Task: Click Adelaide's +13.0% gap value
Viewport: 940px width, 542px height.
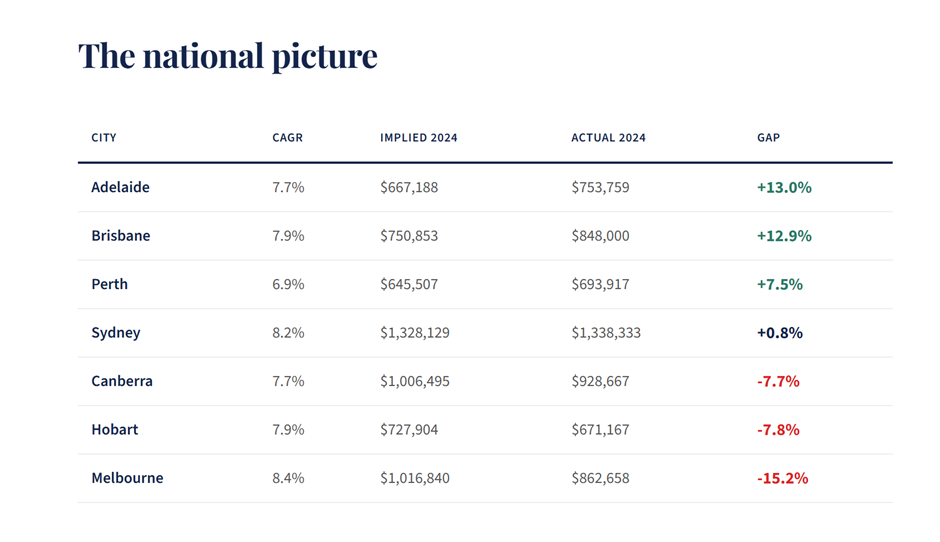Action: pyautogui.click(x=784, y=187)
